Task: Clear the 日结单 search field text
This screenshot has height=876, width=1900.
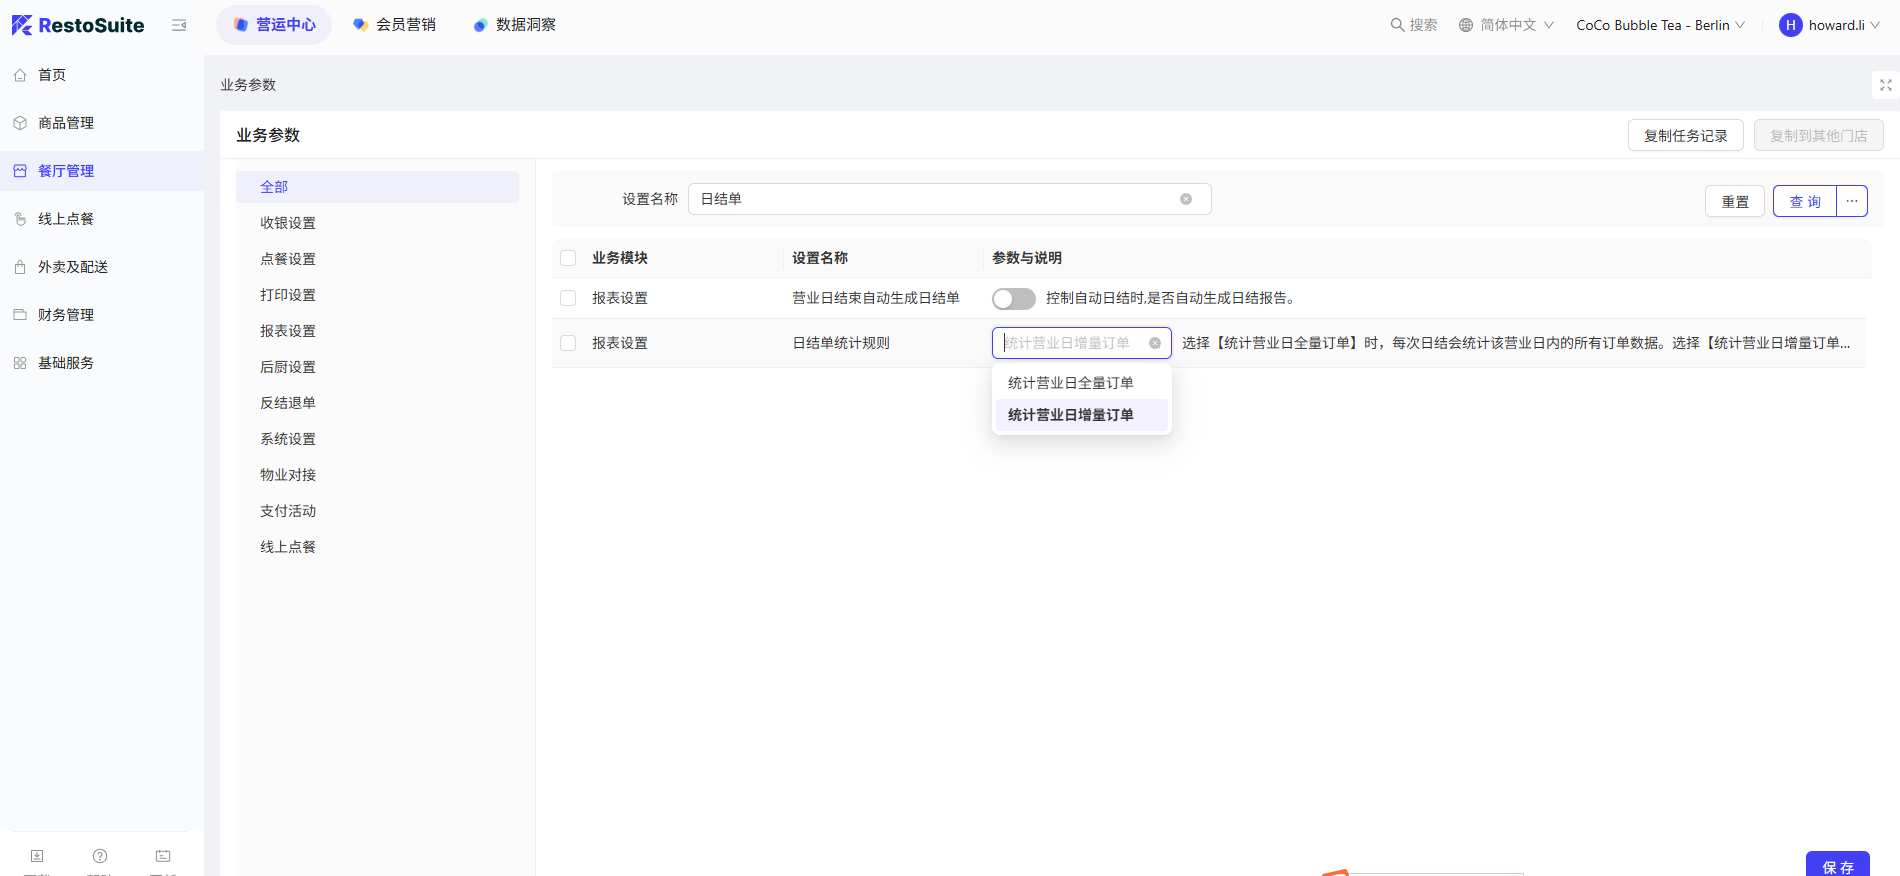Action: (x=1186, y=199)
